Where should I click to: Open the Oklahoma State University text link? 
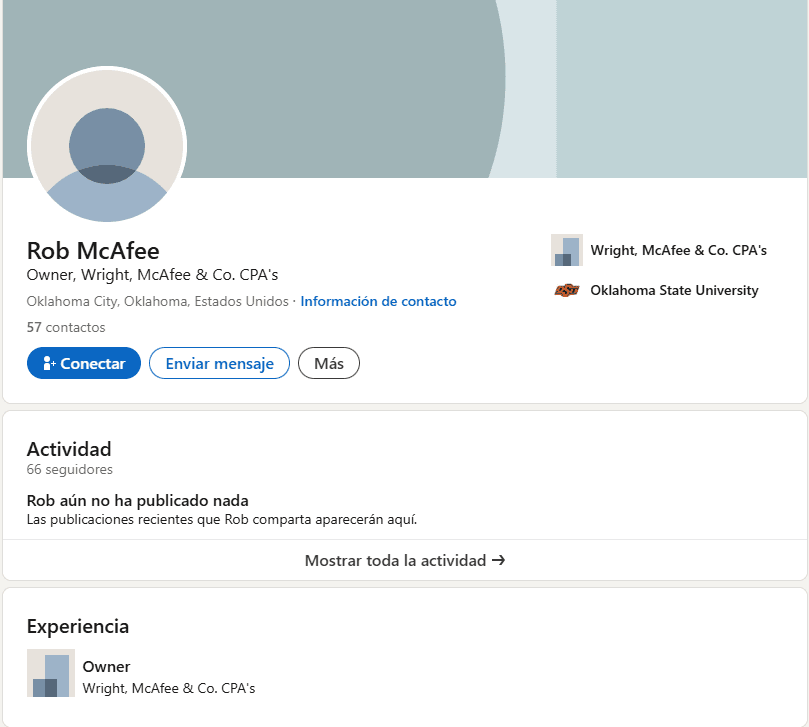[x=674, y=291]
